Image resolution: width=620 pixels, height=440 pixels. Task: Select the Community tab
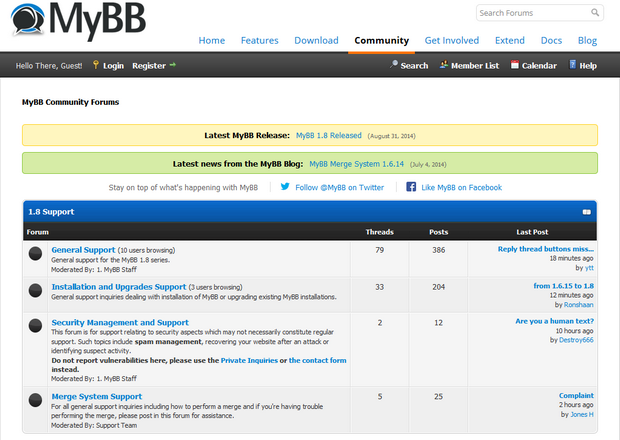[382, 40]
